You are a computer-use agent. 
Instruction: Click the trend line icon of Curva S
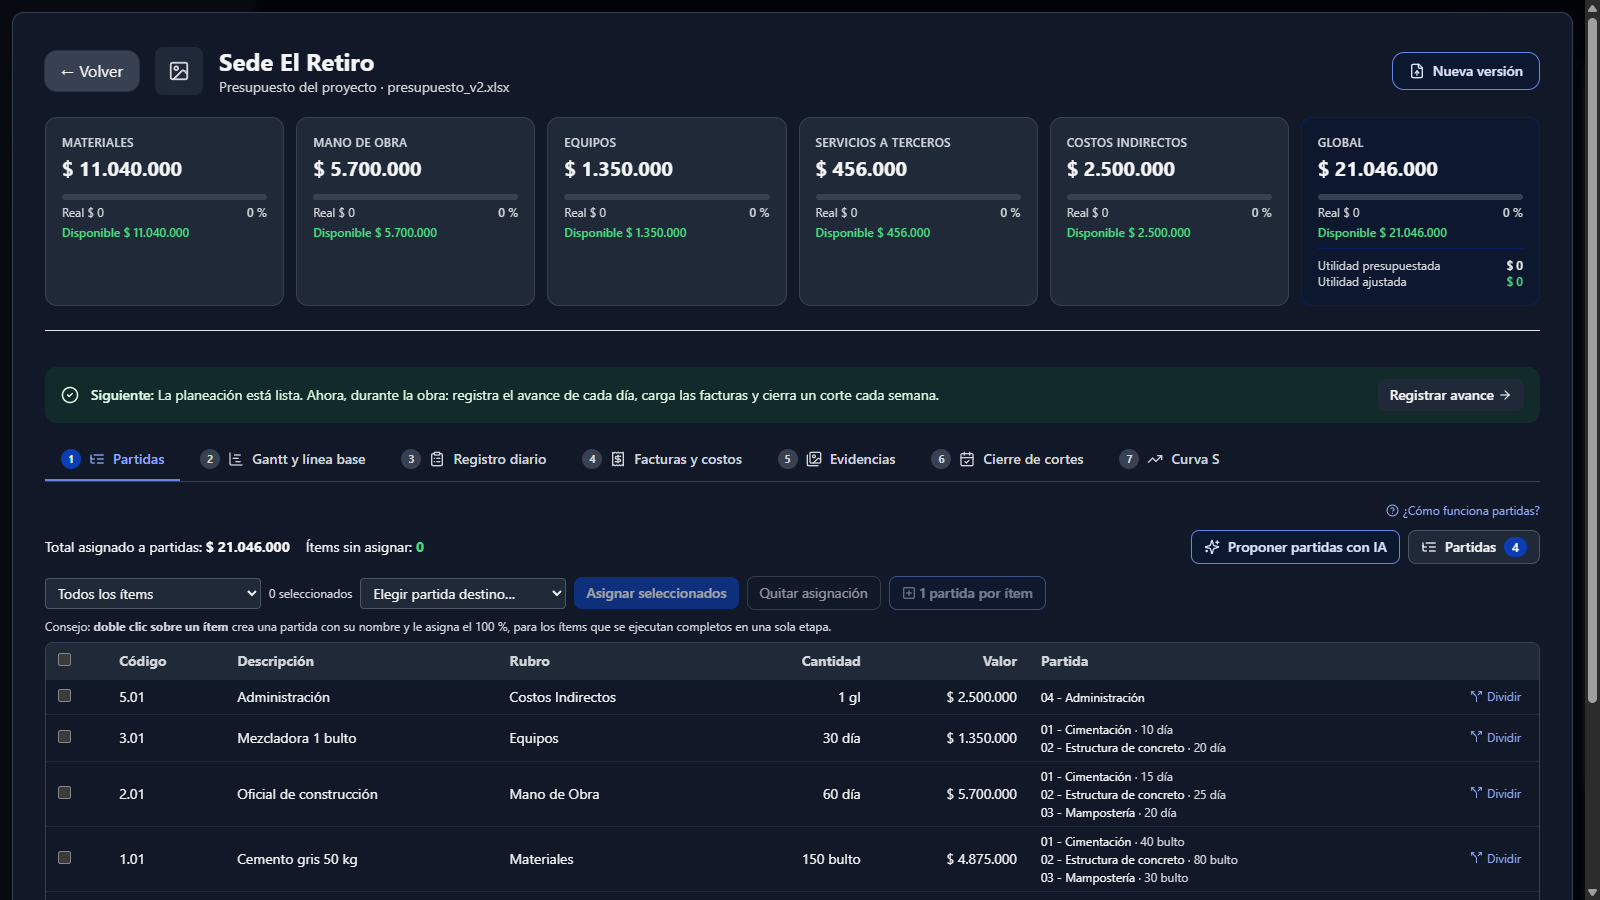coord(1155,459)
